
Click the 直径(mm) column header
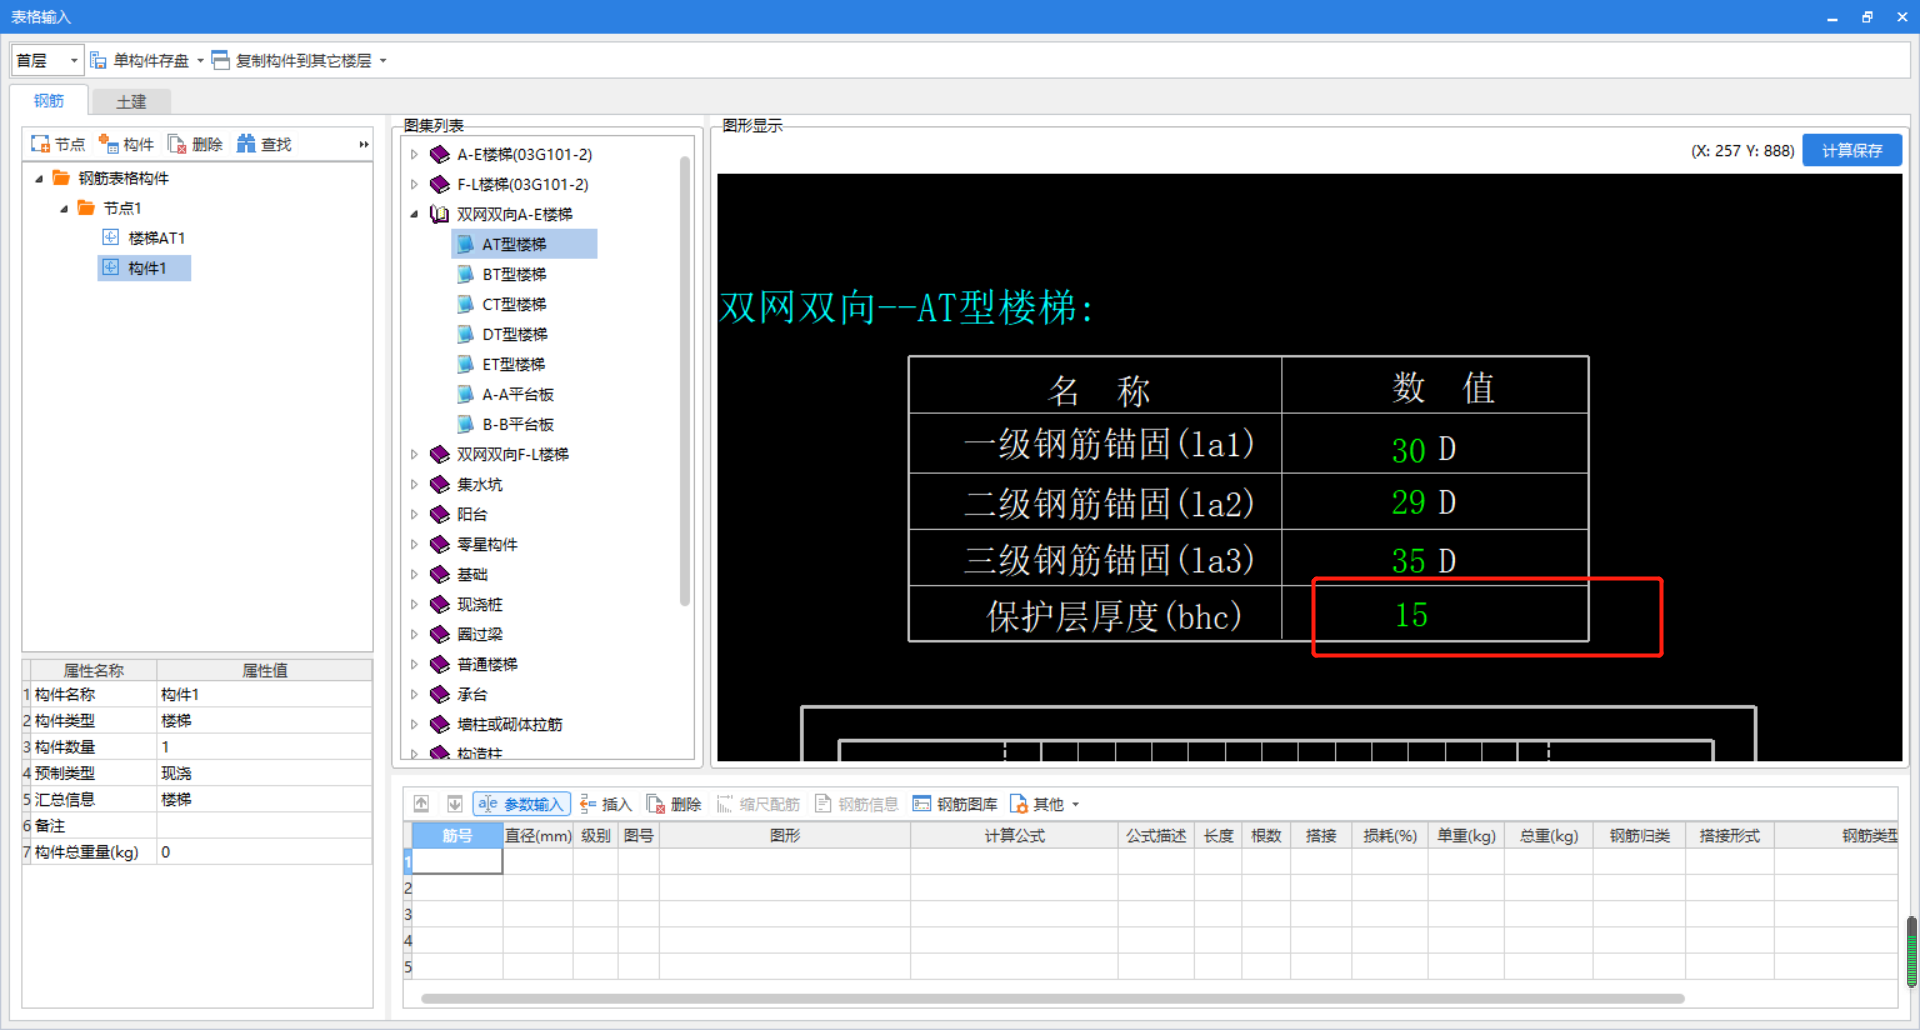[x=538, y=835]
